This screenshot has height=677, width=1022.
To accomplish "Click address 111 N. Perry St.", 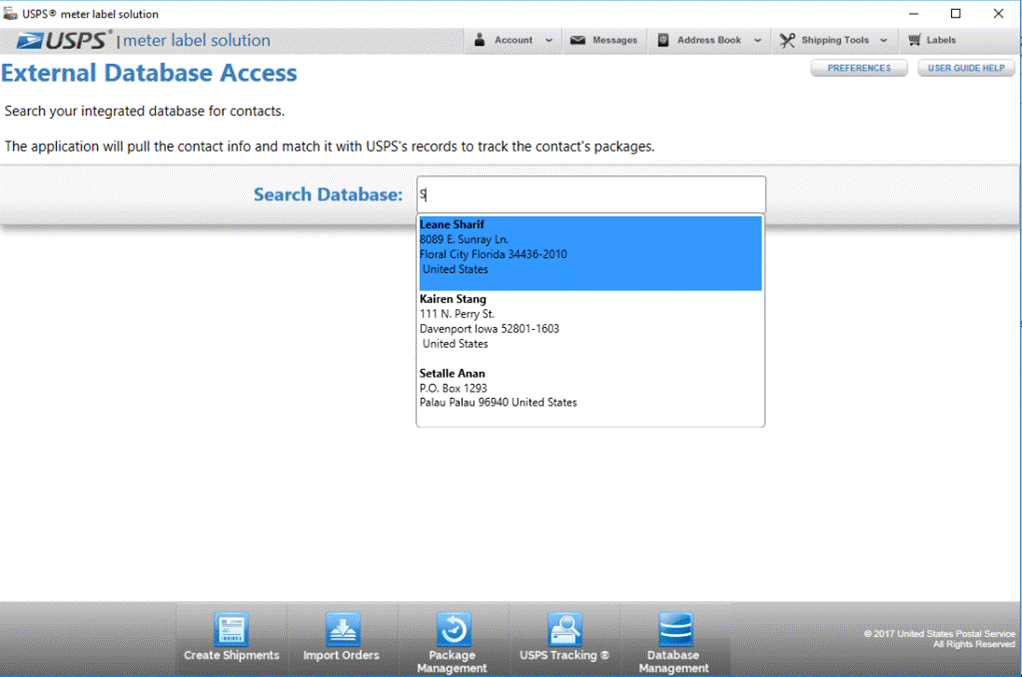I will tap(457, 313).
